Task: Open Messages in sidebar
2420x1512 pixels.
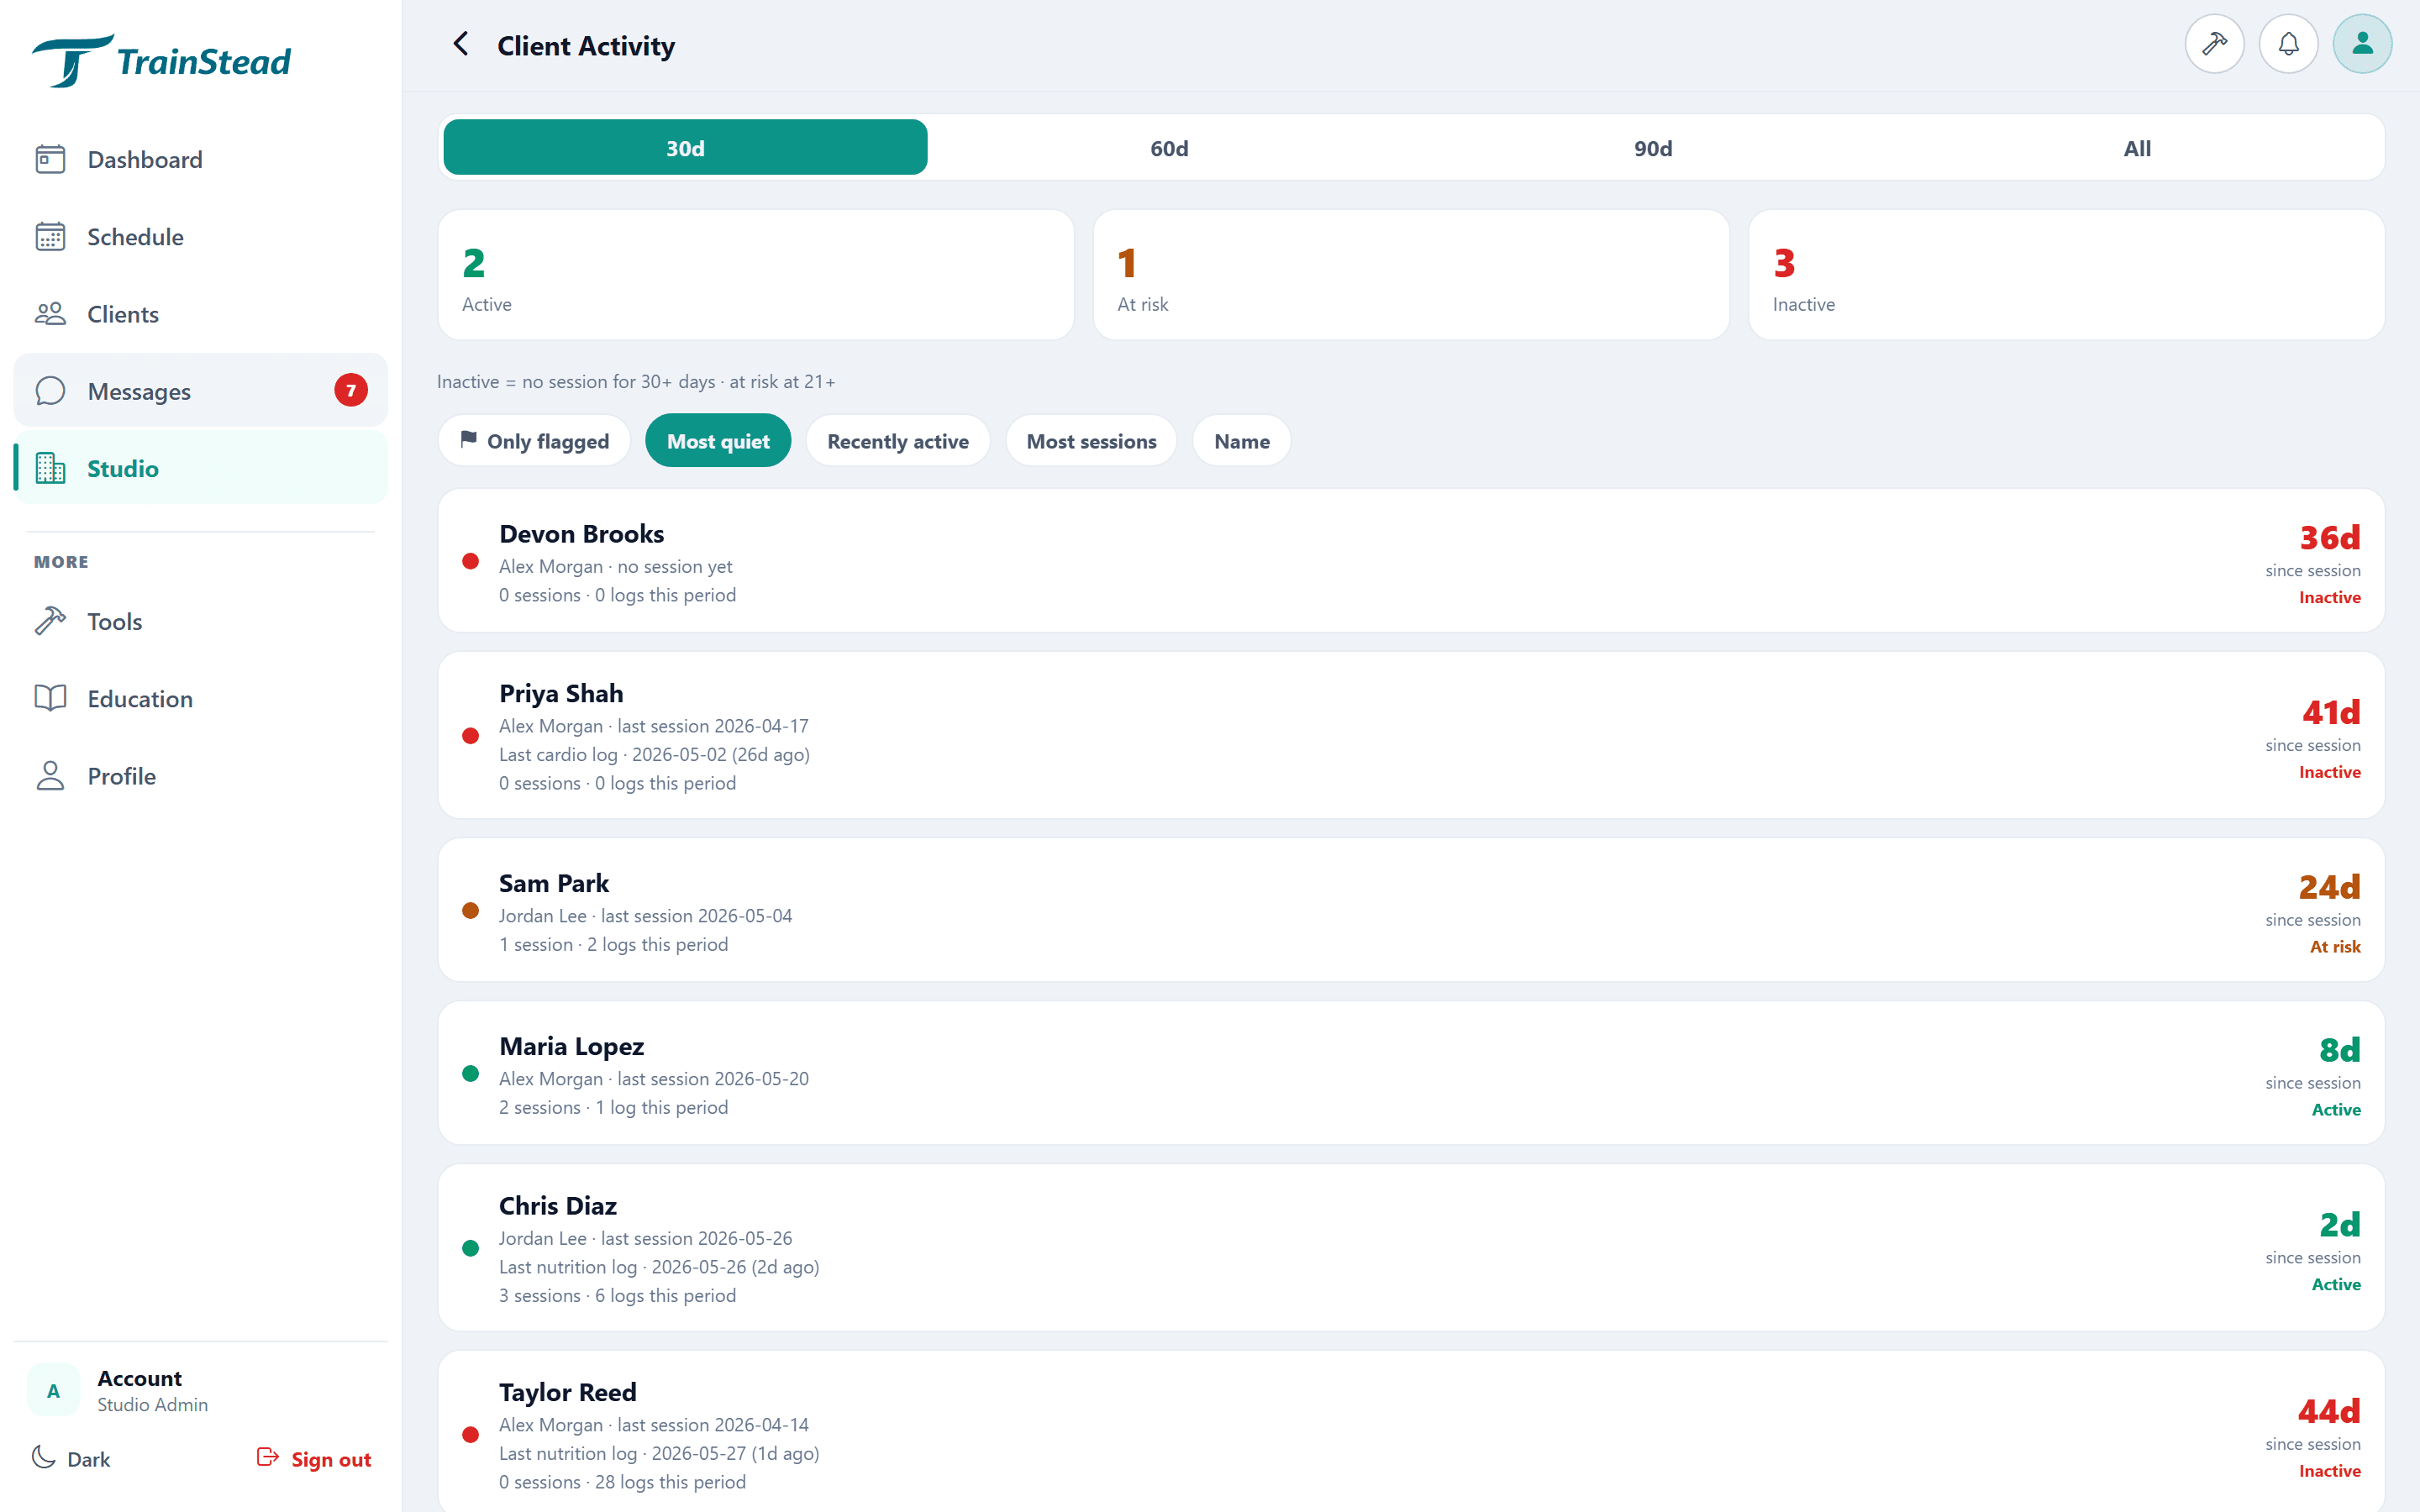Action: (200, 391)
